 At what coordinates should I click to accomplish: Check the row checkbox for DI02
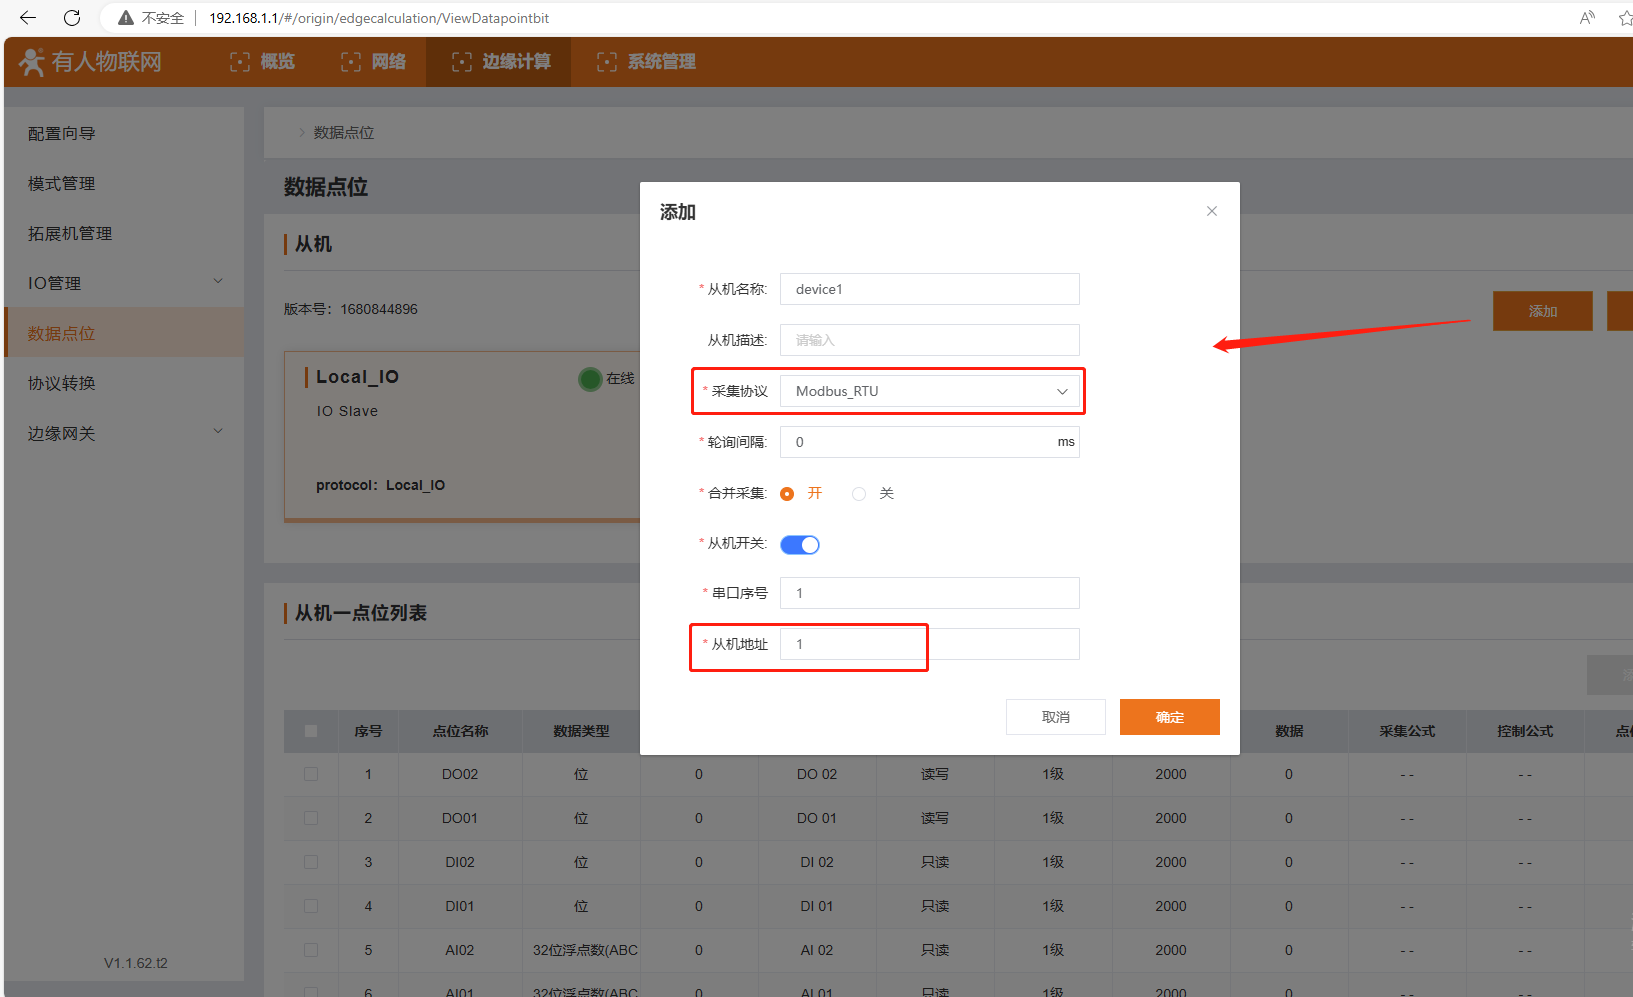click(x=311, y=862)
